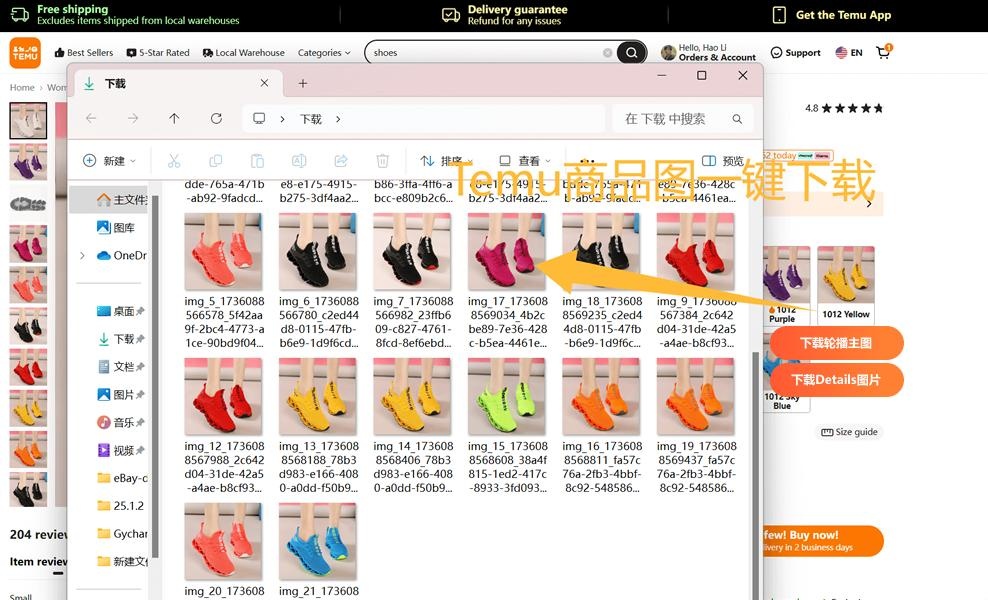
Task: Open the 查看 view dropdown
Action: point(525,161)
